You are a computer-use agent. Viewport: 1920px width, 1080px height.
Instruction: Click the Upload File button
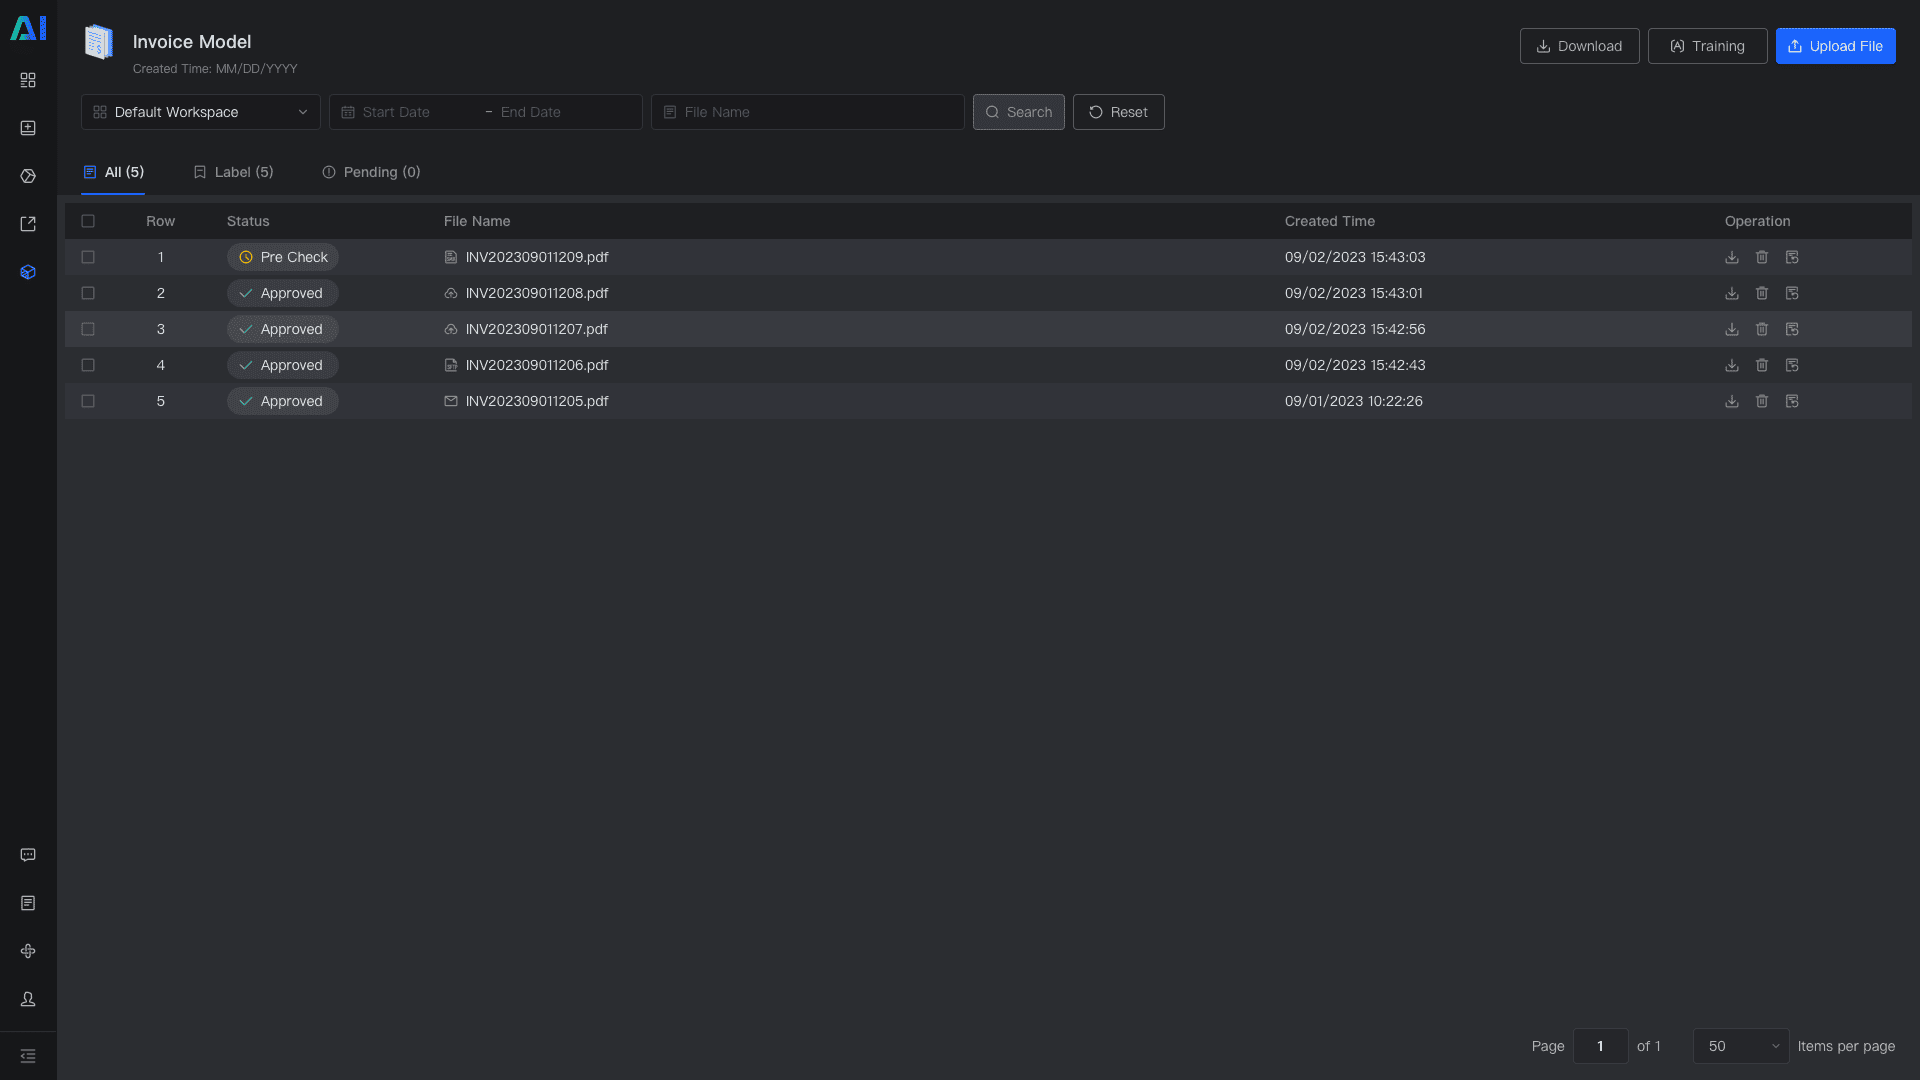click(x=1835, y=46)
